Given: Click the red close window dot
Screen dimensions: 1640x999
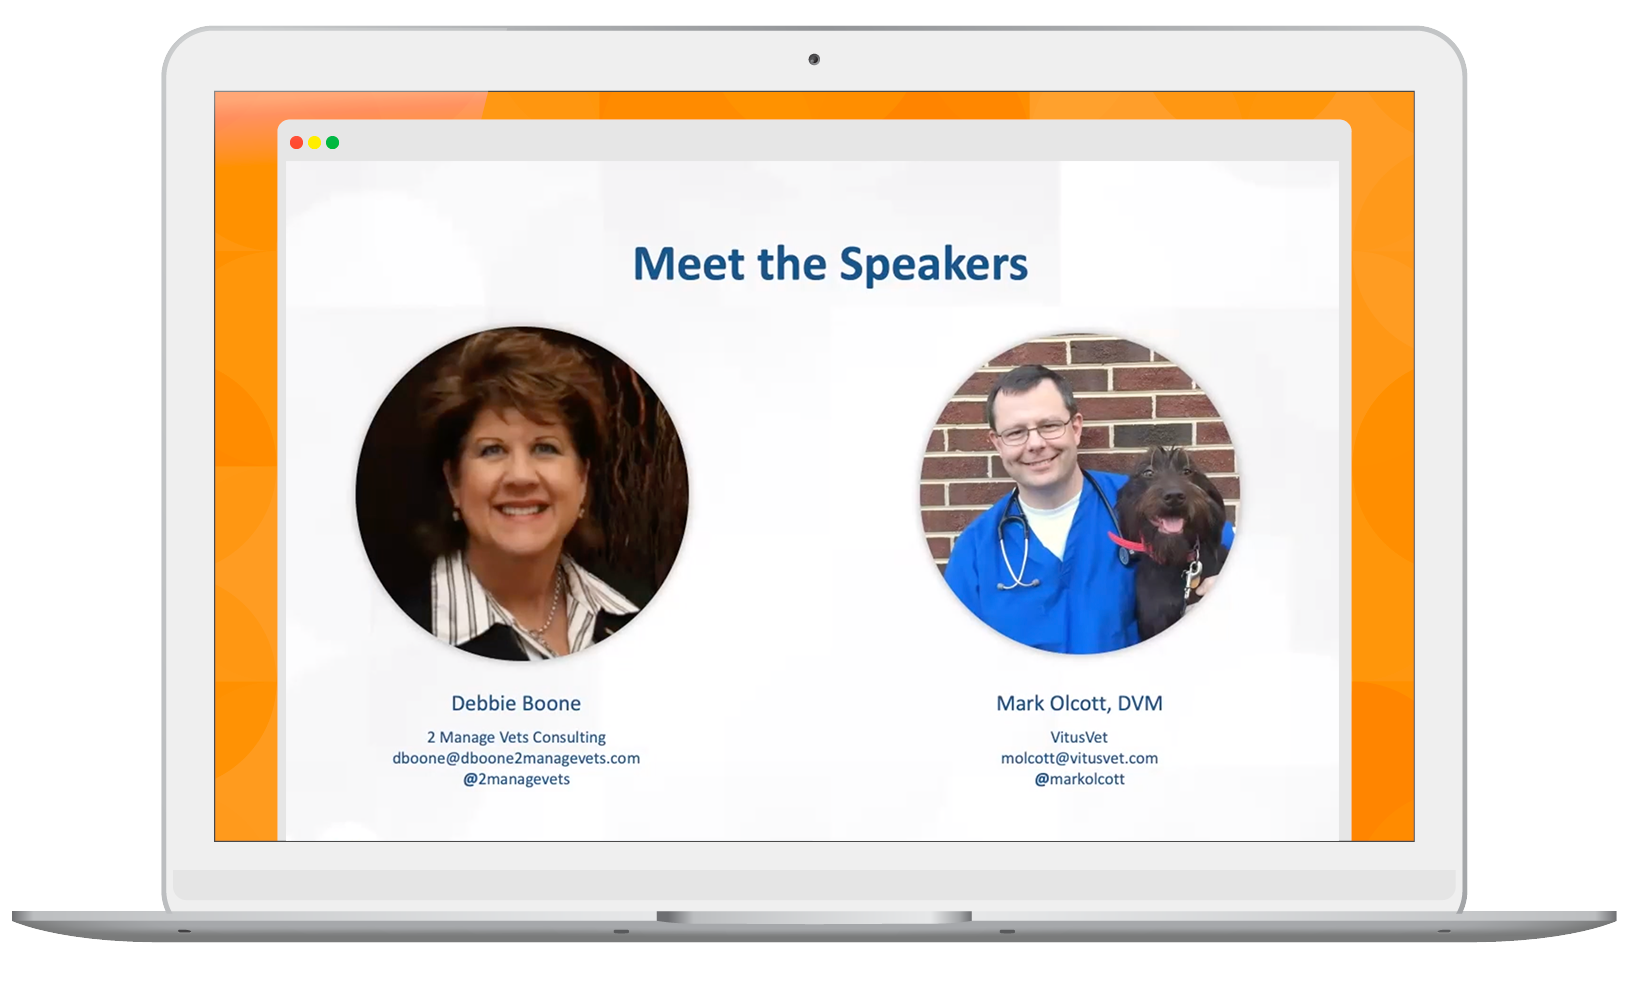Looking at the screenshot, I should [297, 143].
